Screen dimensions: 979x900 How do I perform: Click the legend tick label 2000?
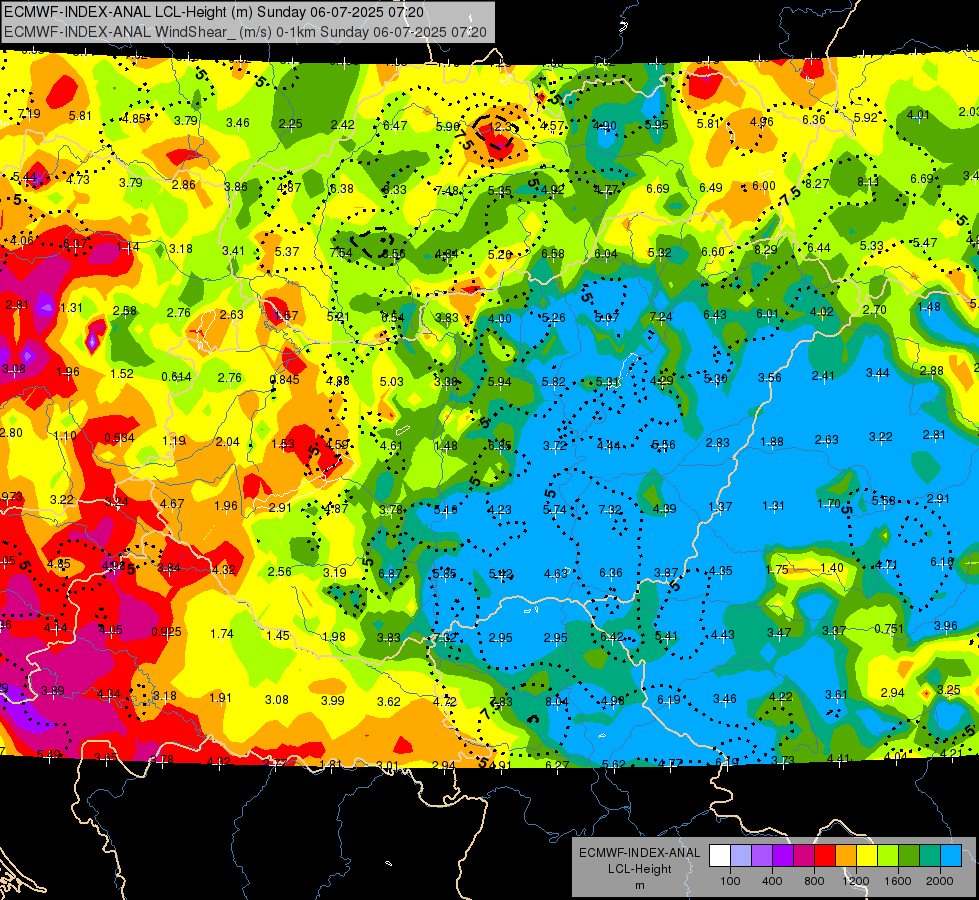point(940,881)
